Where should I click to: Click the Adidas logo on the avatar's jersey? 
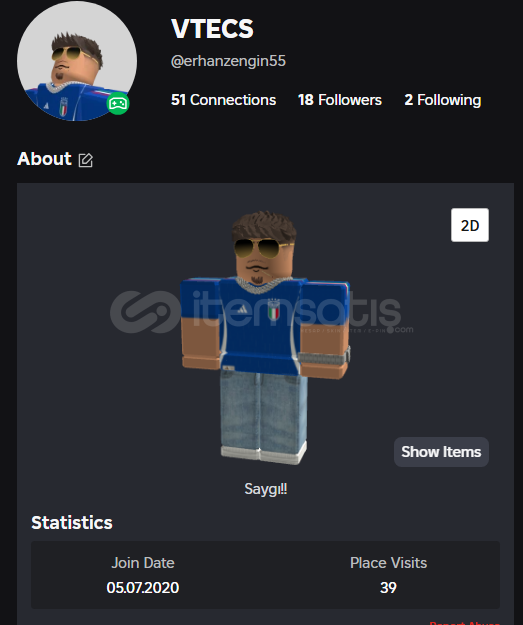tap(242, 309)
